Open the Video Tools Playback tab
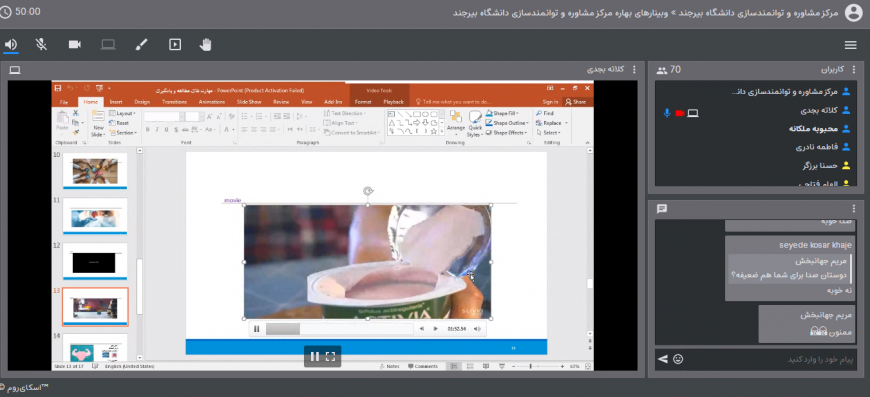The height and width of the screenshot is (397, 870). [x=393, y=102]
